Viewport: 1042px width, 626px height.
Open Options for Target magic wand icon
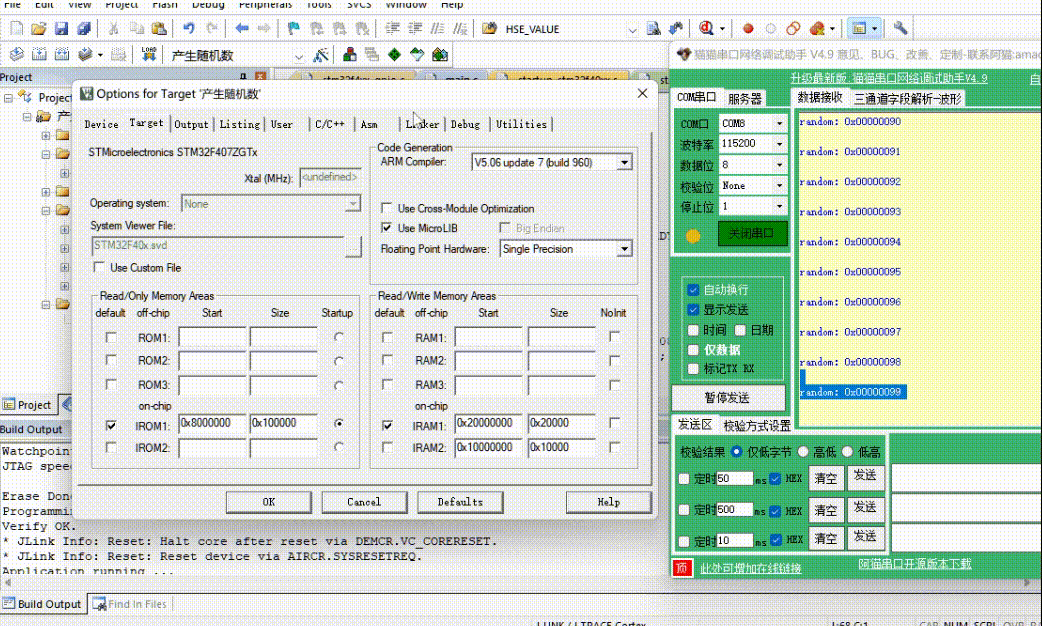coord(321,55)
